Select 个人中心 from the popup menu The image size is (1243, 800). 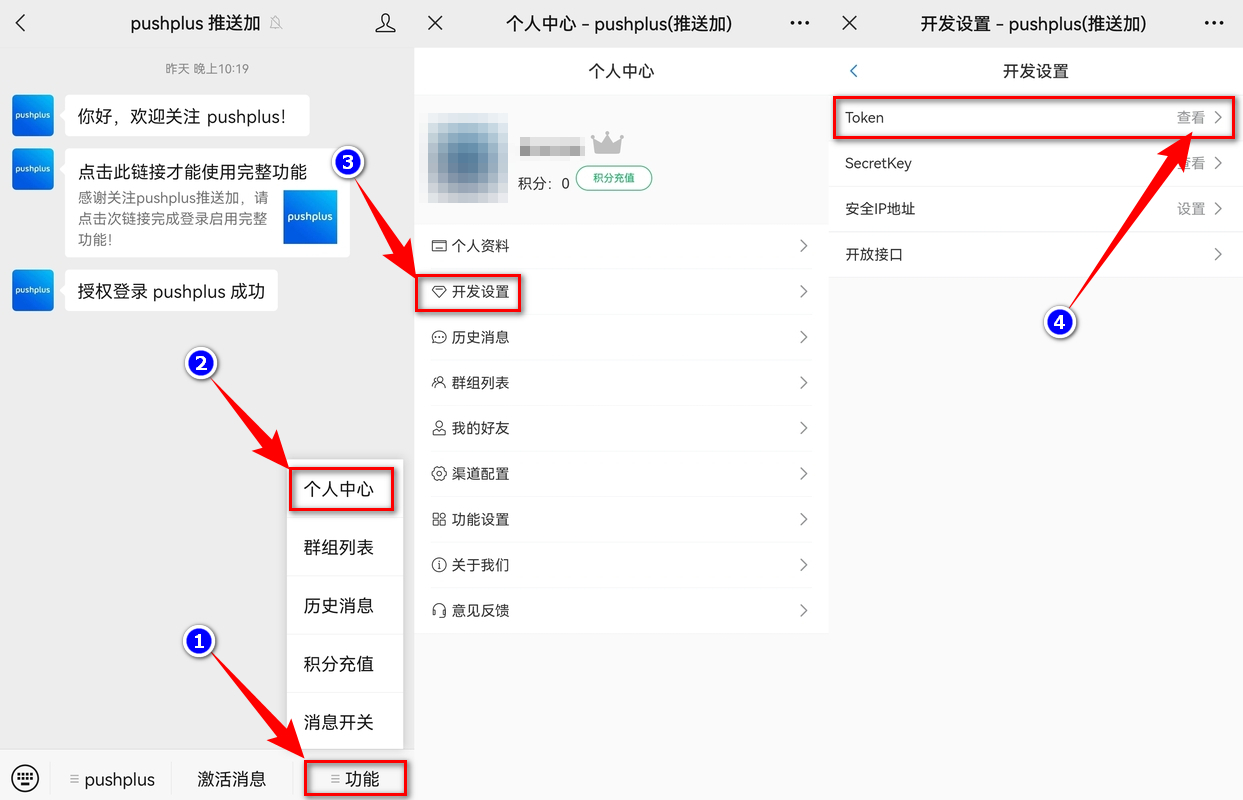[x=341, y=489]
